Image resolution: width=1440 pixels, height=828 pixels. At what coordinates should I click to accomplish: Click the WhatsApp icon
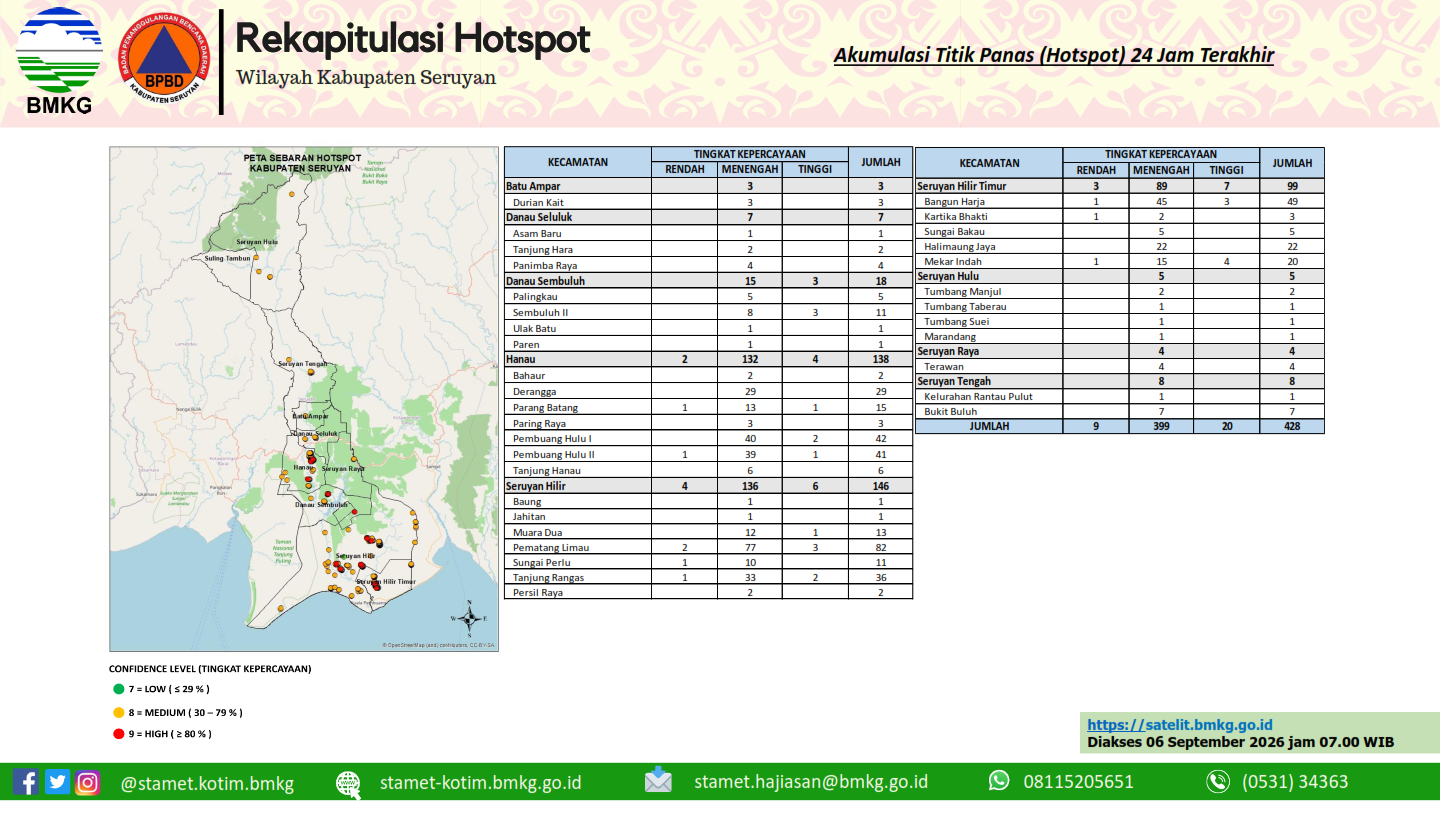[x=999, y=781]
